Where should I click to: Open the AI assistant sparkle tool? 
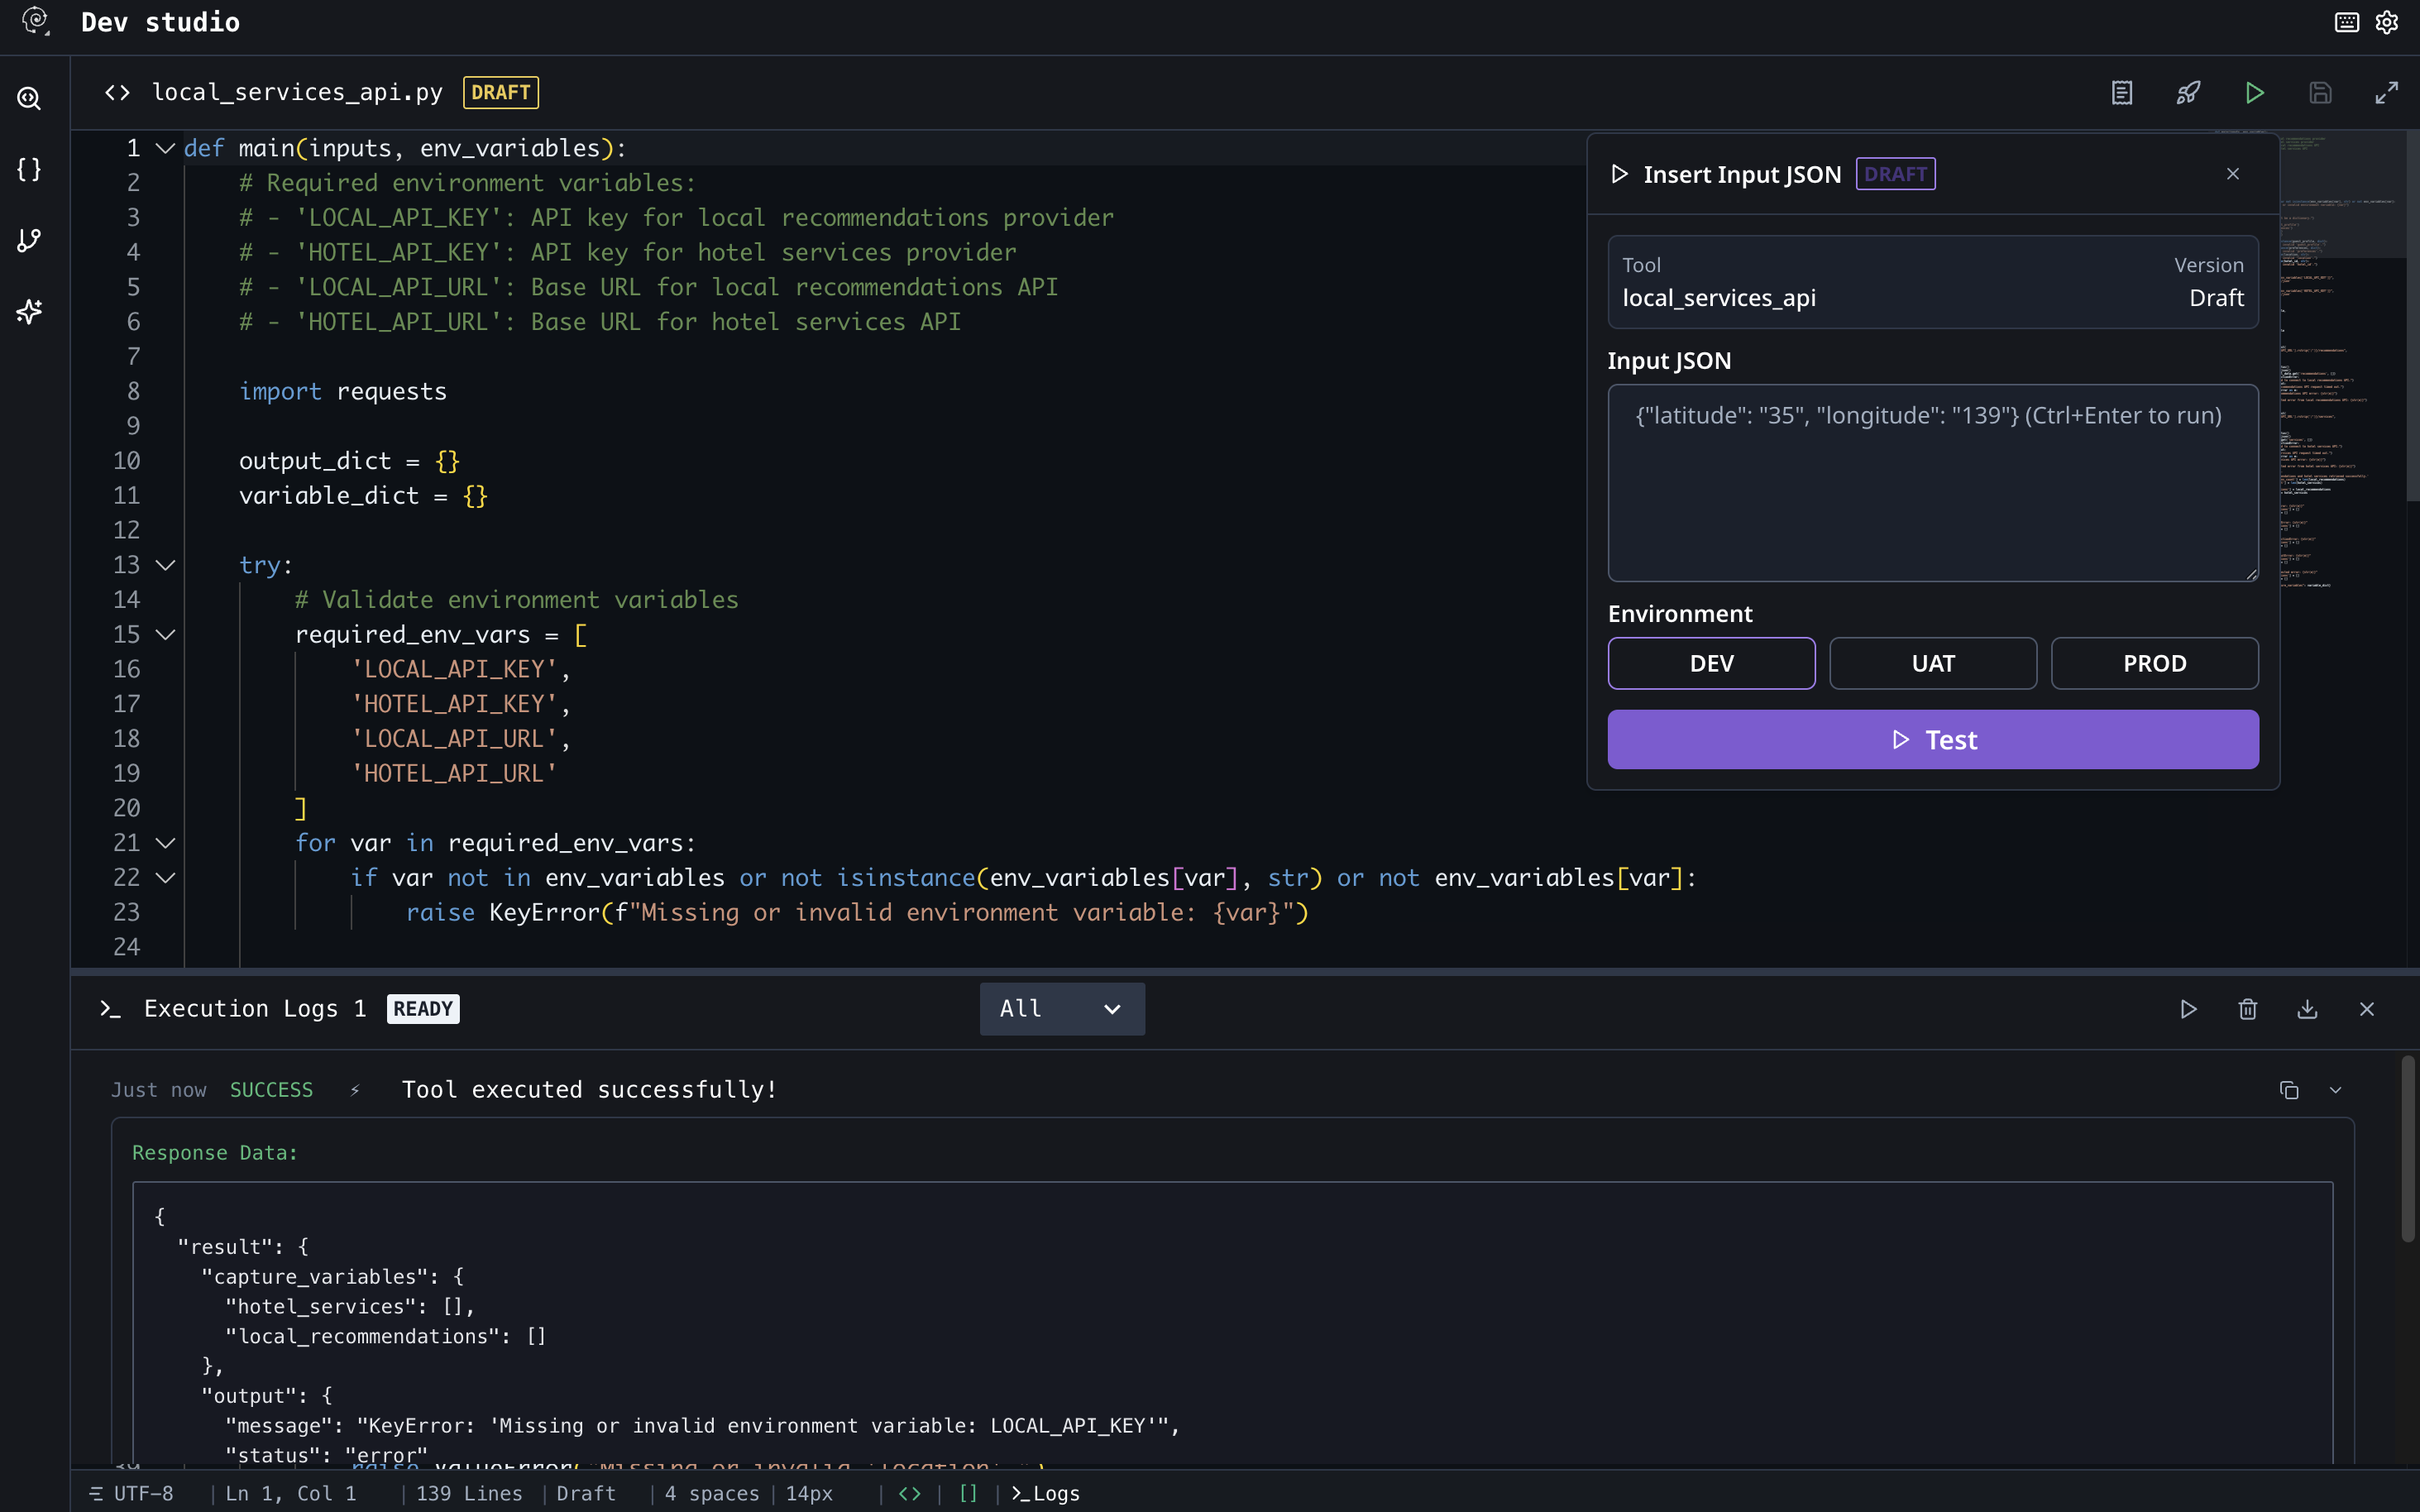pyautogui.click(x=29, y=312)
